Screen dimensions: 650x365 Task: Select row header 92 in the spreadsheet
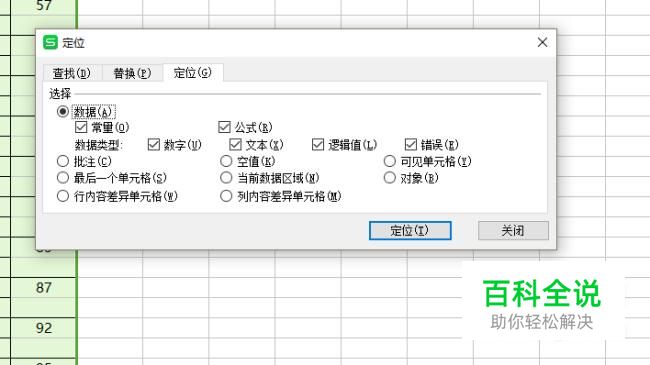[x=44, y=328]
